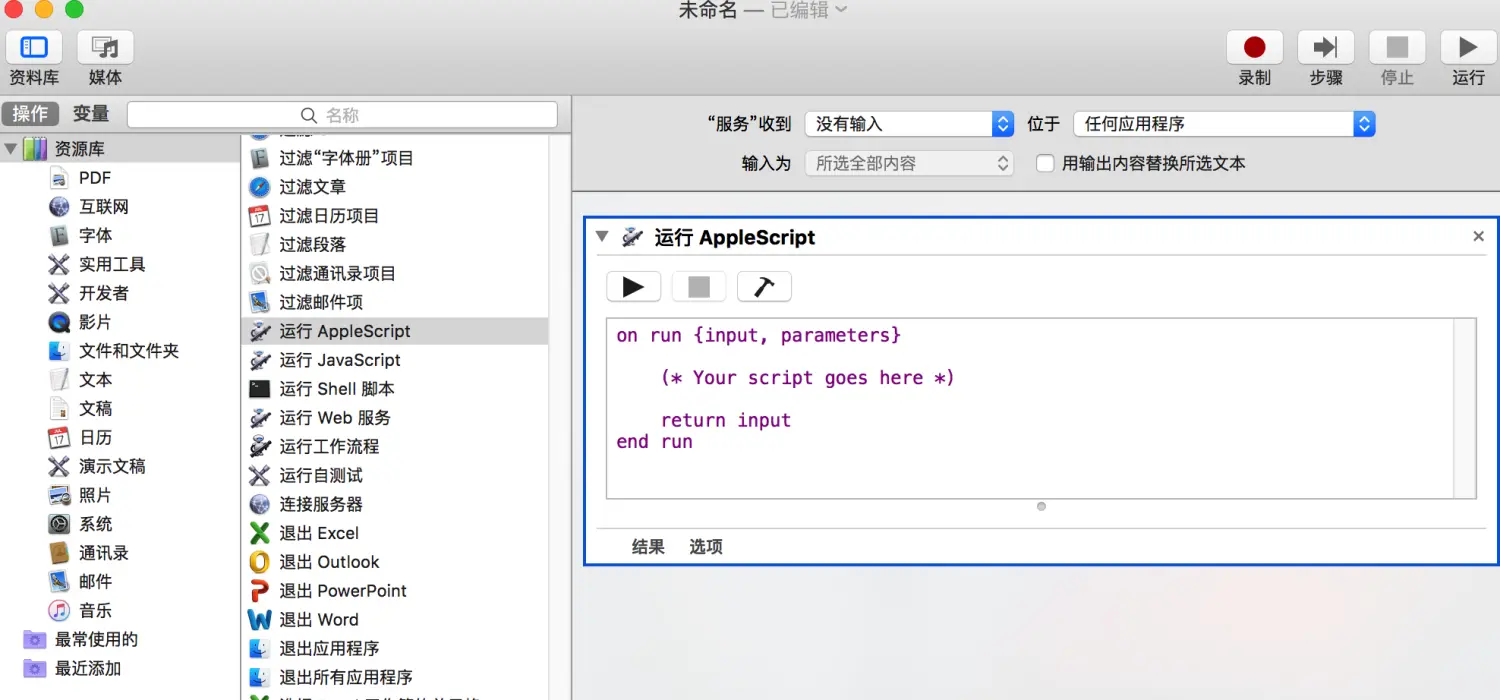Choose the 退出 Excel action icon
The width and height of the screenshot is (1500, 700).
[260, 534]
